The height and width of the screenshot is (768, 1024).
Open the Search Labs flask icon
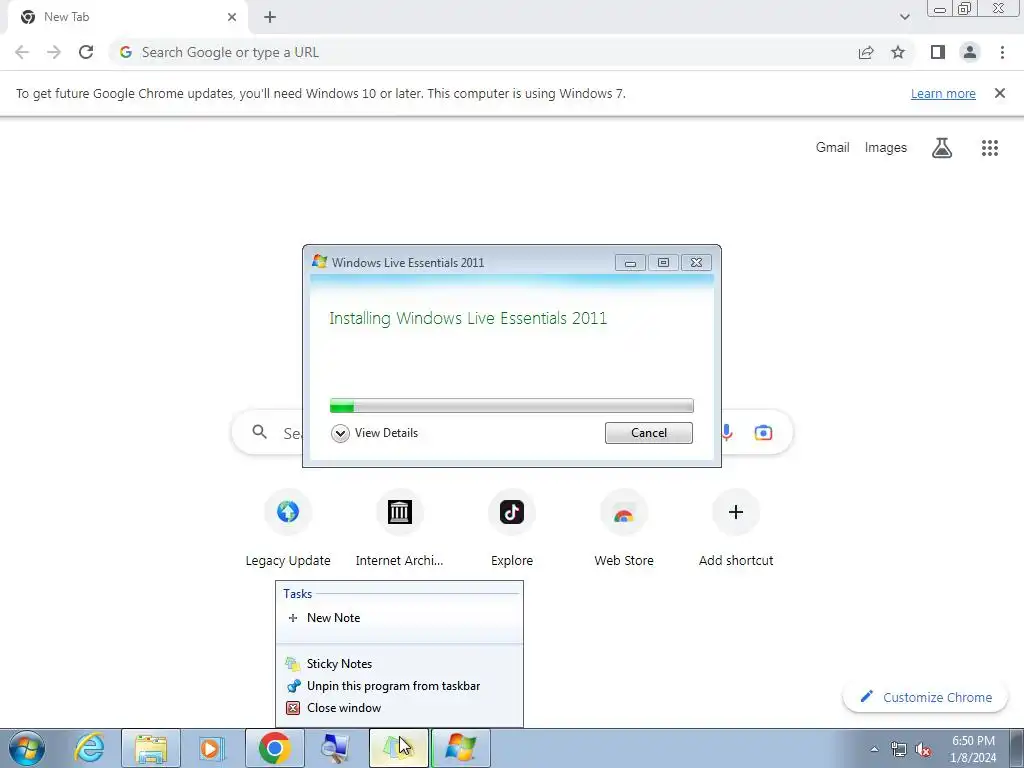[x=942, y=148]
